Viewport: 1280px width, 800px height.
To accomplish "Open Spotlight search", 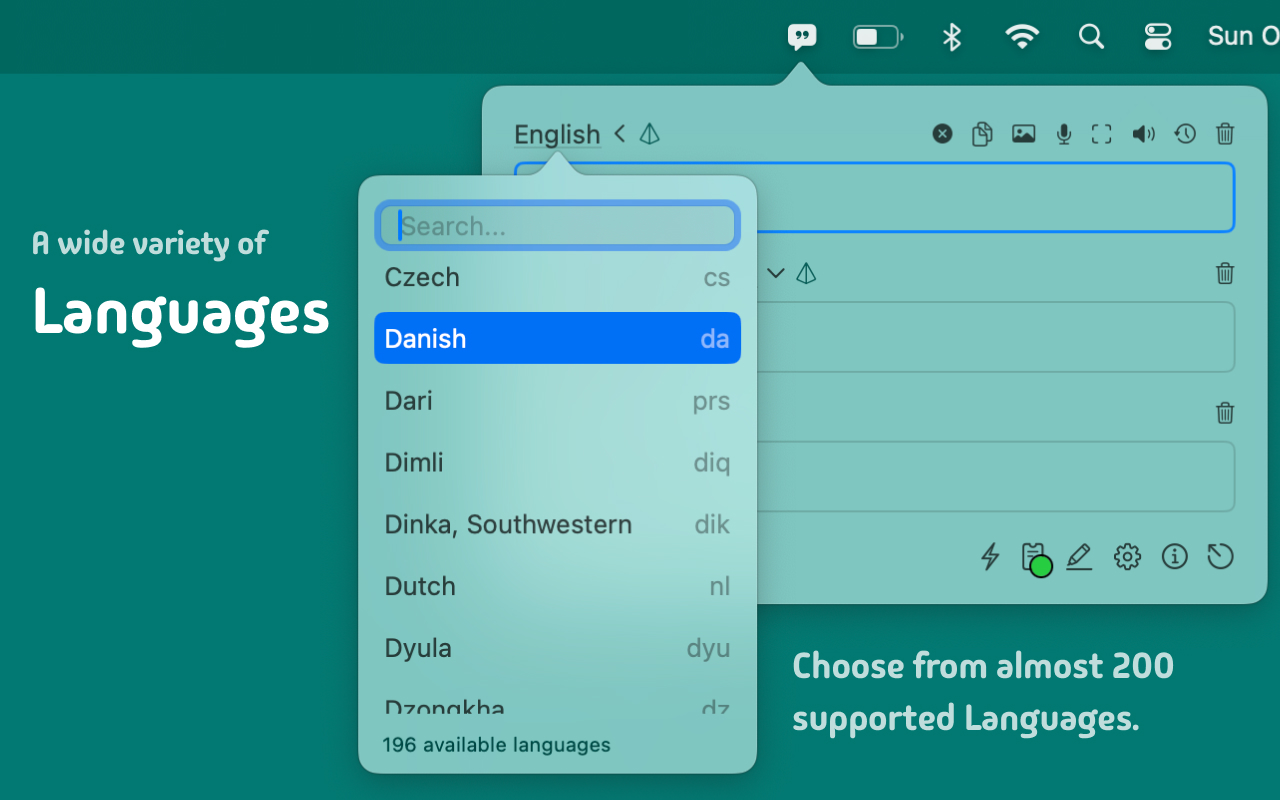I will [x=1091, y=37].
